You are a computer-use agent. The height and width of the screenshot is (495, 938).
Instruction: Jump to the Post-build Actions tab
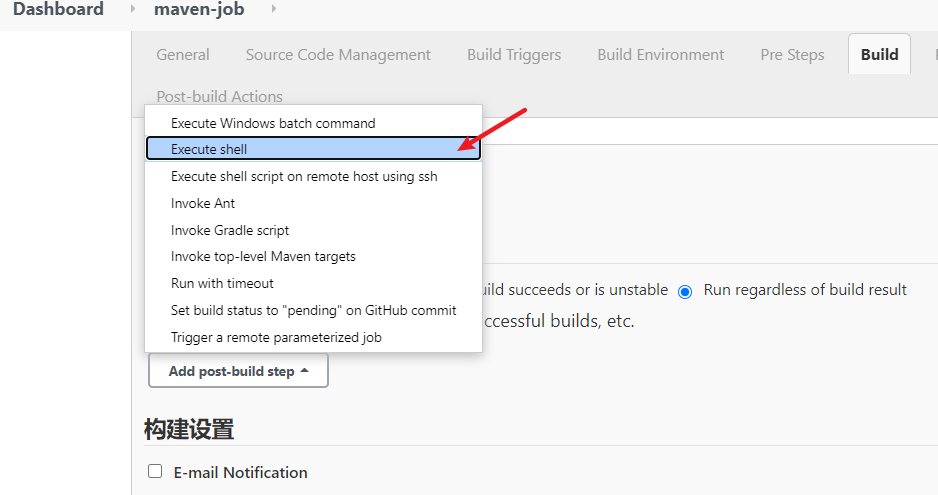[x=220, y=96]
